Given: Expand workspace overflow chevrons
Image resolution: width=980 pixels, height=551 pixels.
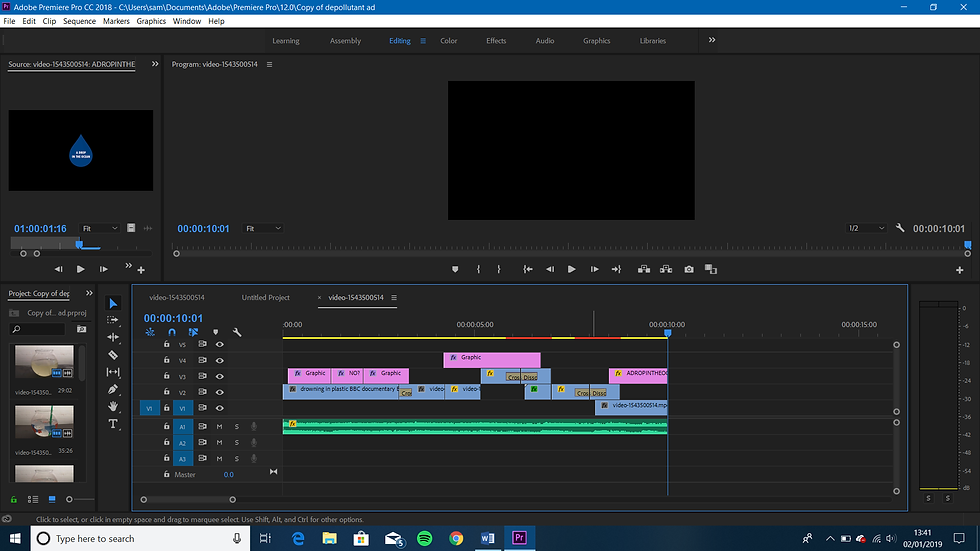Looking at the screenshot, I should pos(712,40).
